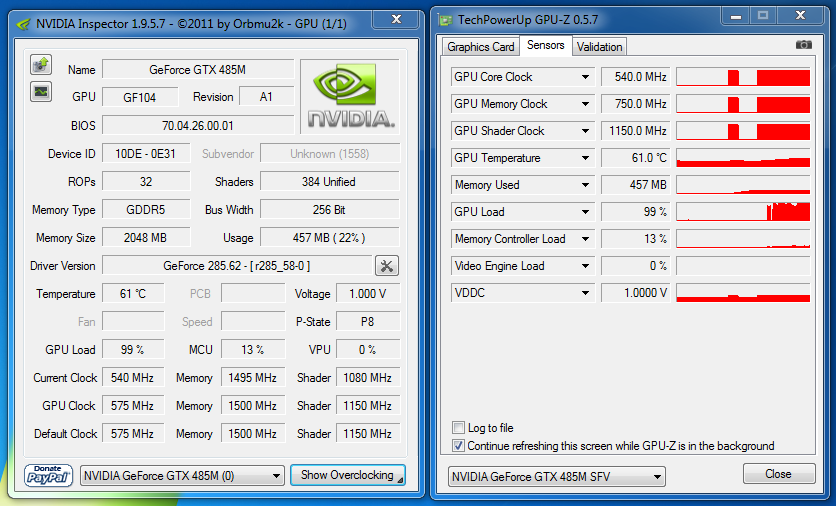Click the Shaders field 384 Unified
This screenshot has width=836, height=506.
coord(329,181)
